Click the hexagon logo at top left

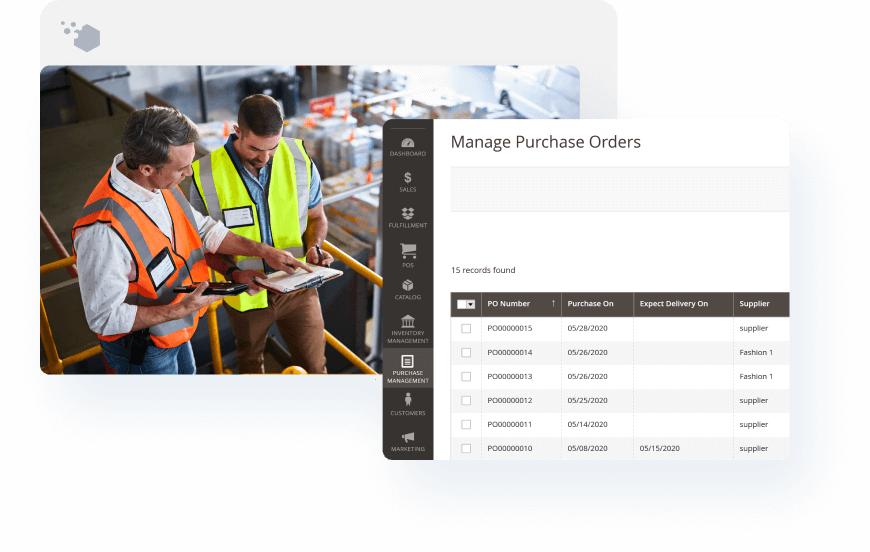click(84, 37)
